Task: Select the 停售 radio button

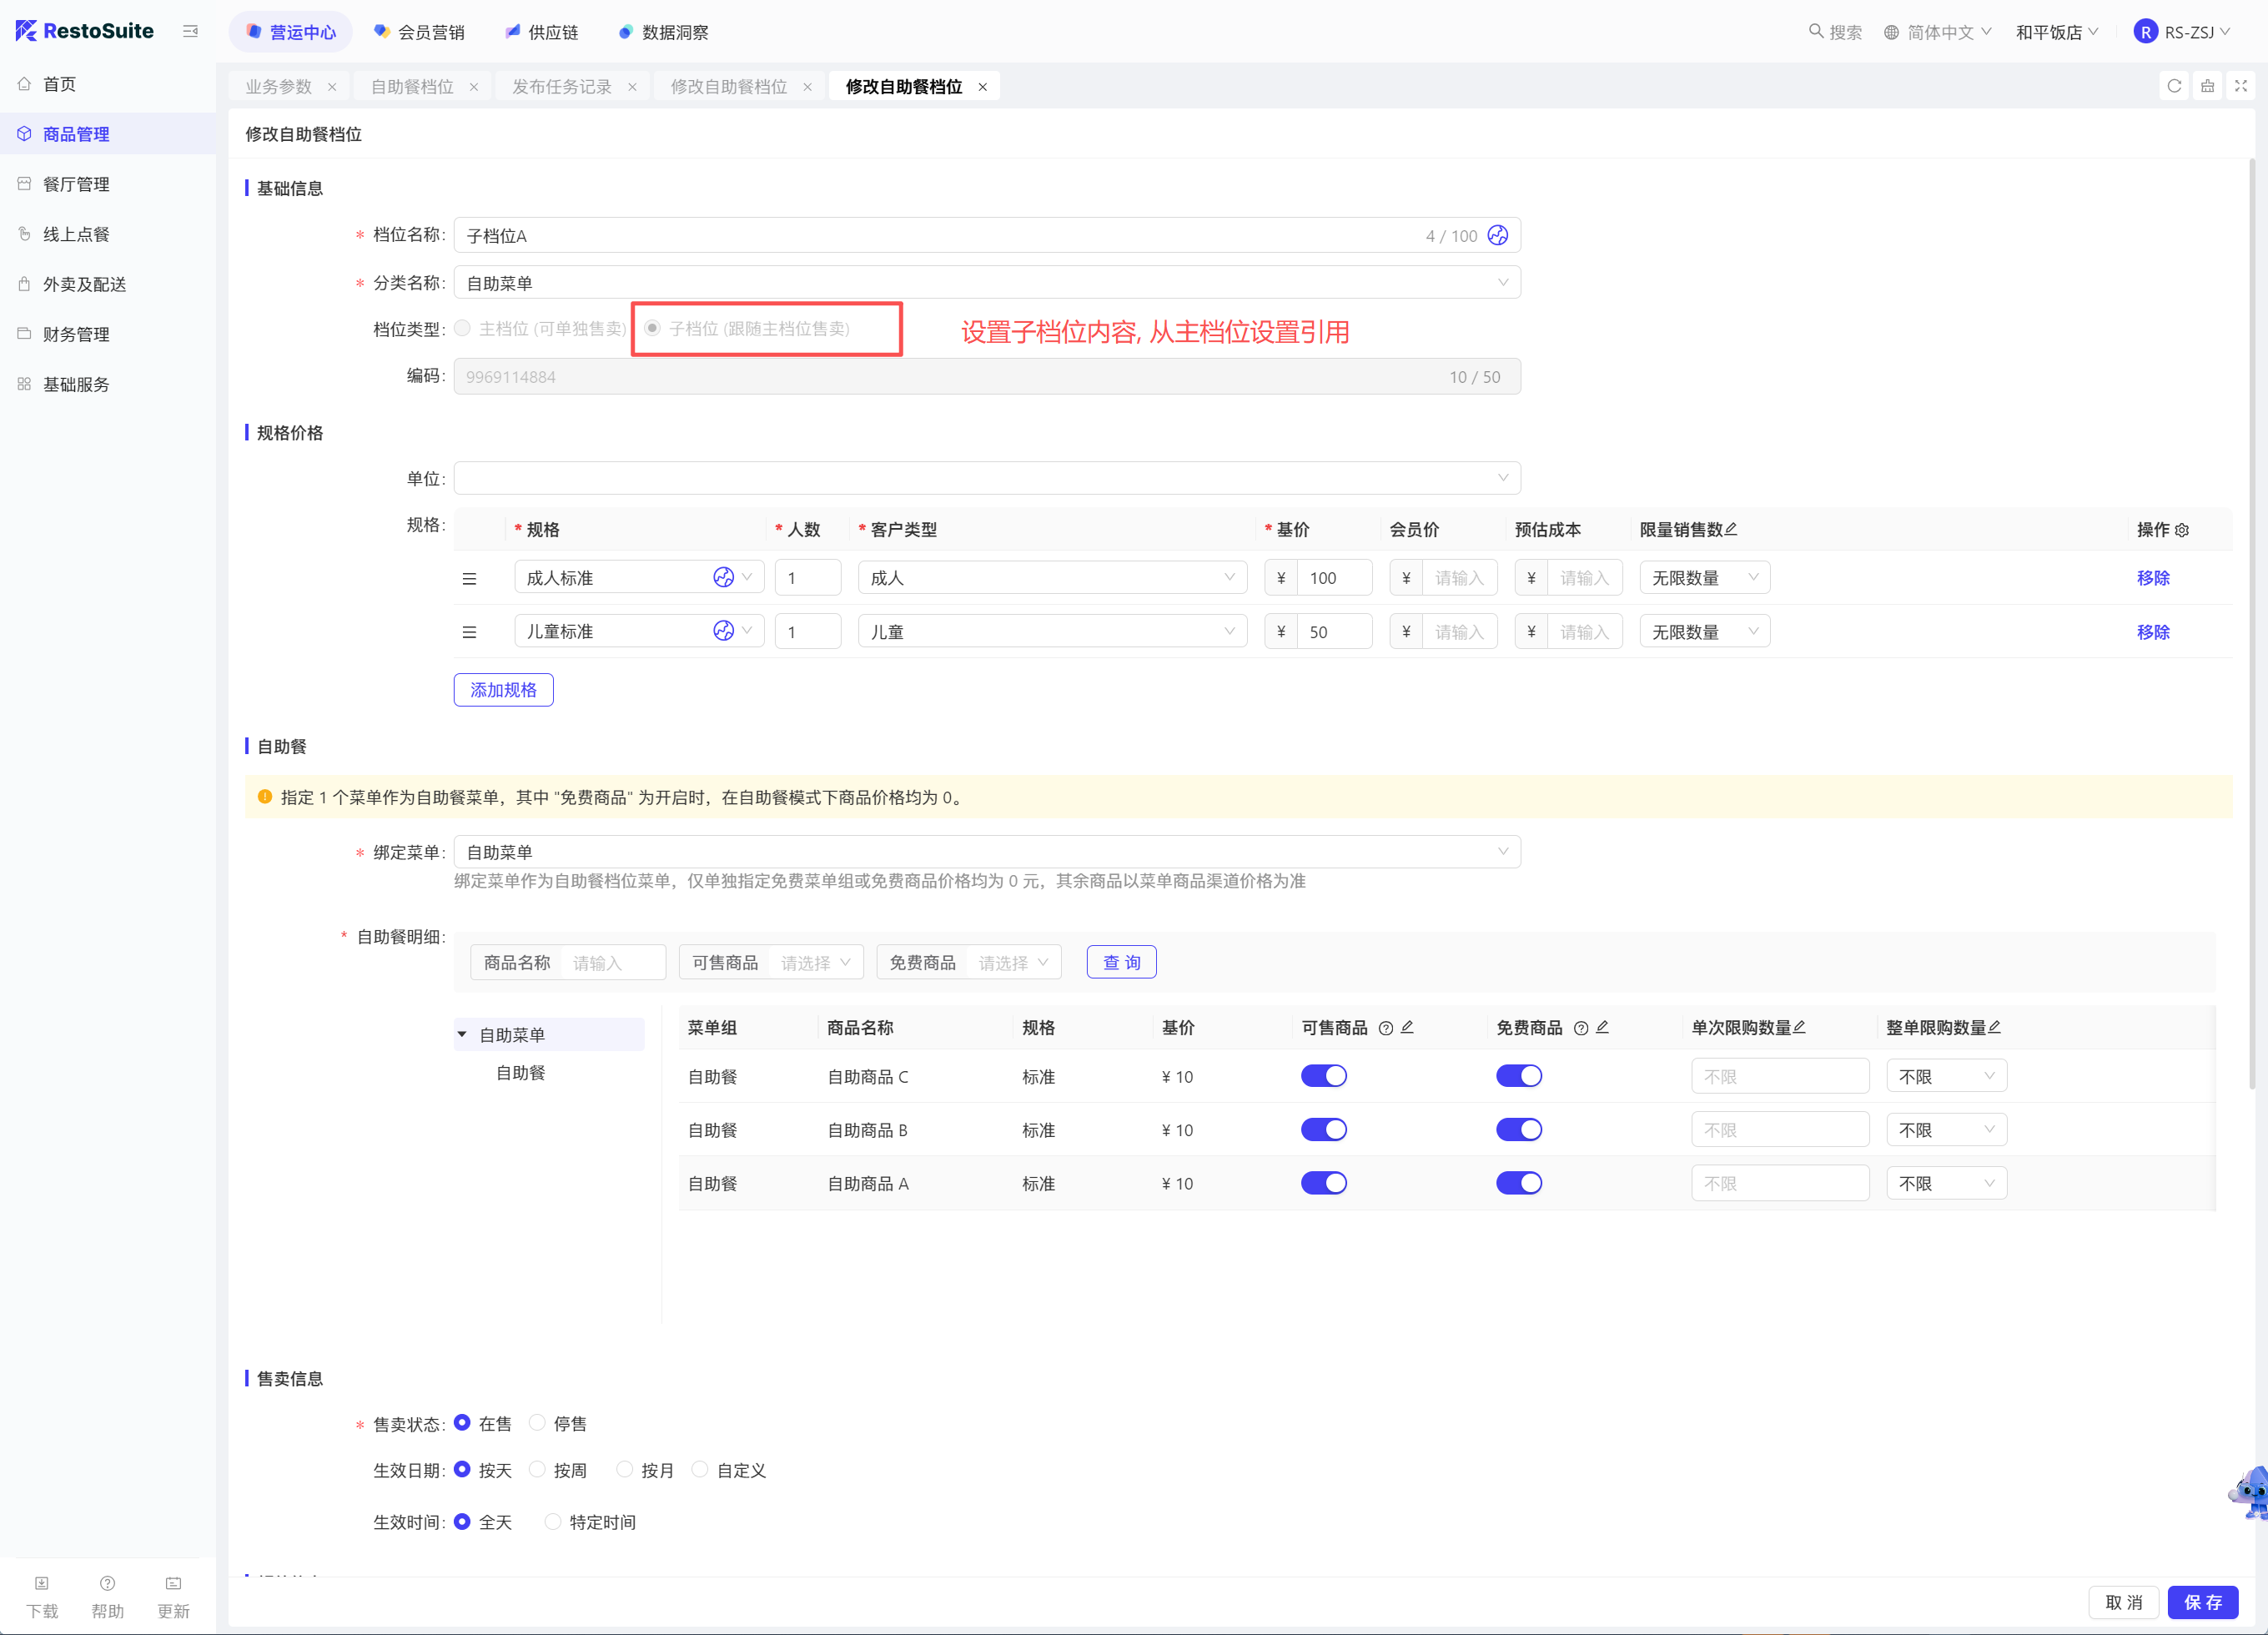Action: click(x=538, y=1422)
